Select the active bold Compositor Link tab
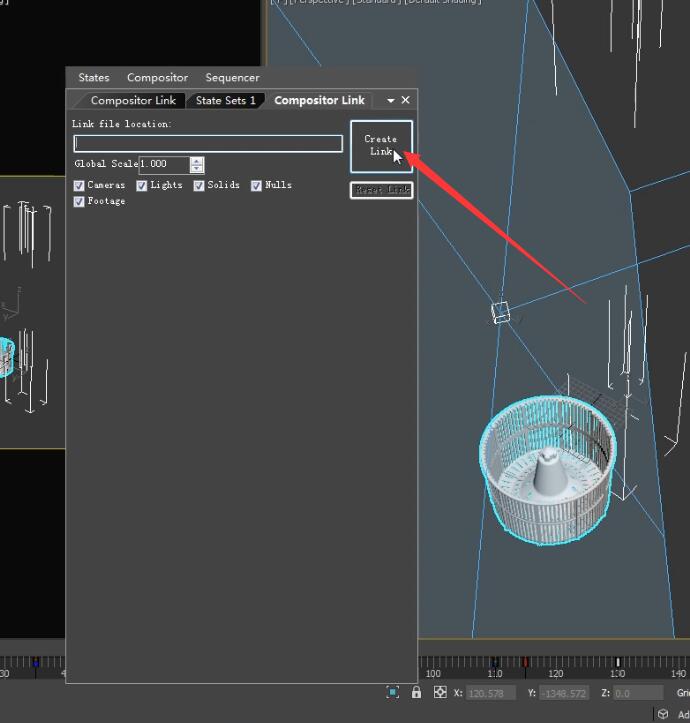The width and height of the screenshot is (690, 723). coord(319,100)
